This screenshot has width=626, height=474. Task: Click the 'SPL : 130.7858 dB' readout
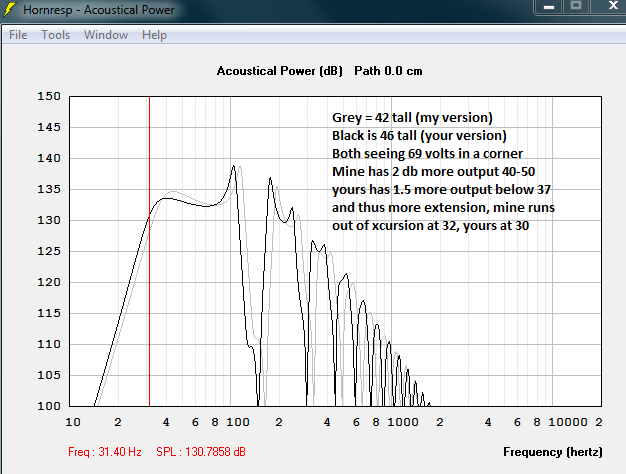coord(201,452)
